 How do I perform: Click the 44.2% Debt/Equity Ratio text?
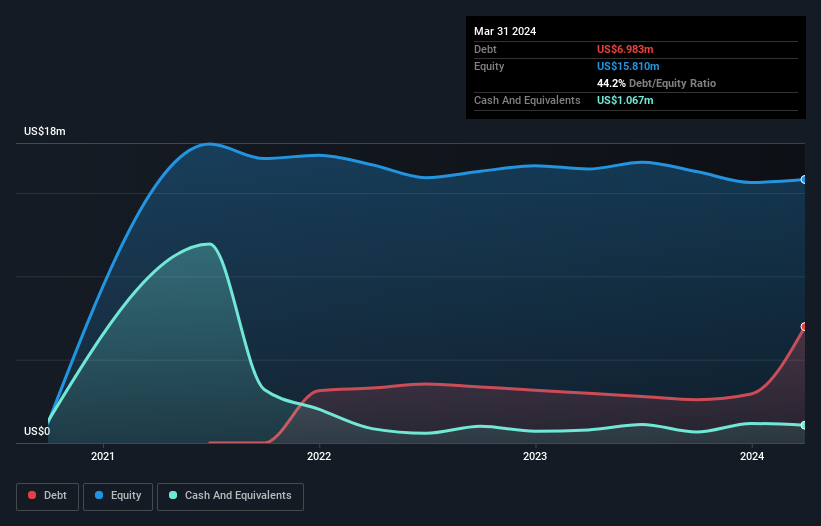pyautogui.click(x=656, y=83)
